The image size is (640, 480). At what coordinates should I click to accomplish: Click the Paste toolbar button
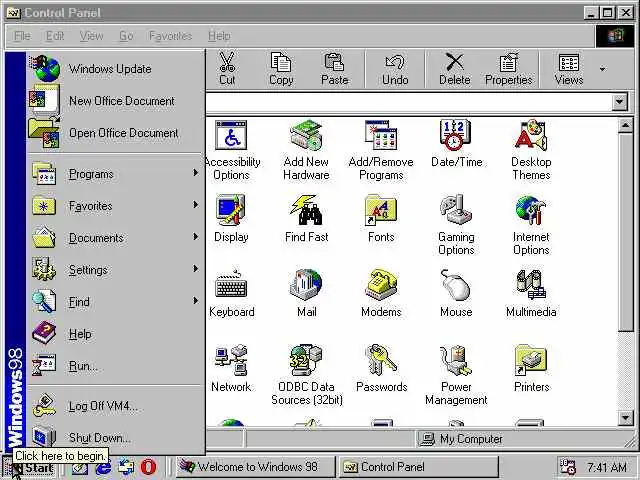tap(334, 69)
